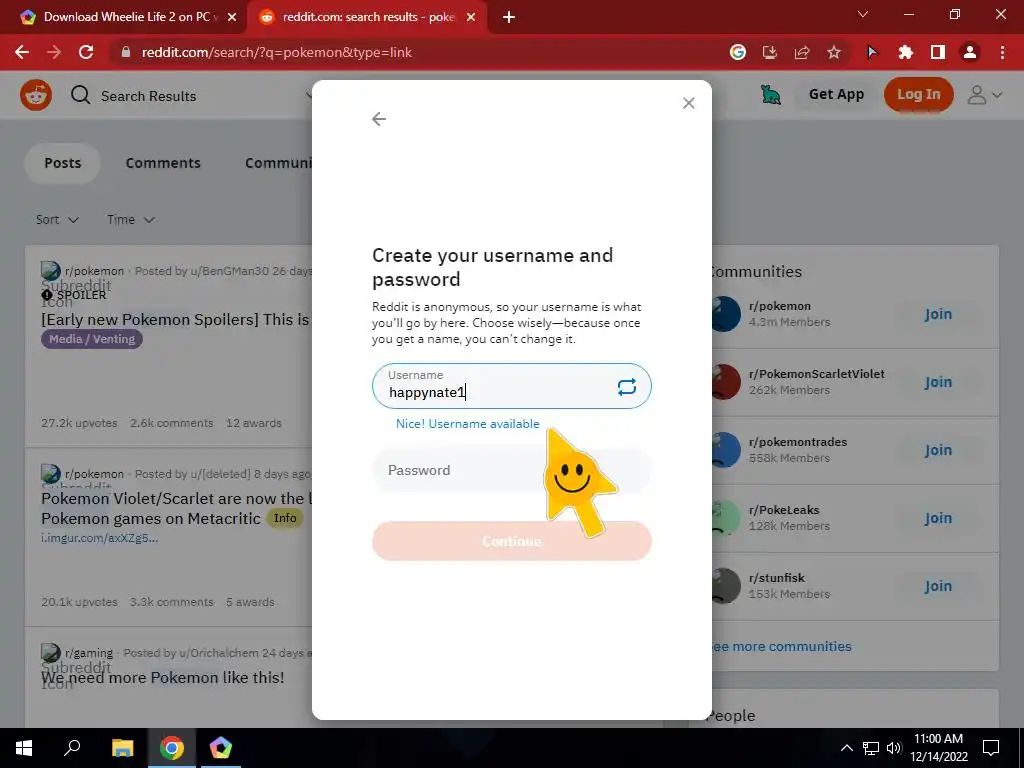Open a new tab with the plus button
The width and height of the screenshot is (1024, 768).
pos(509,17)
